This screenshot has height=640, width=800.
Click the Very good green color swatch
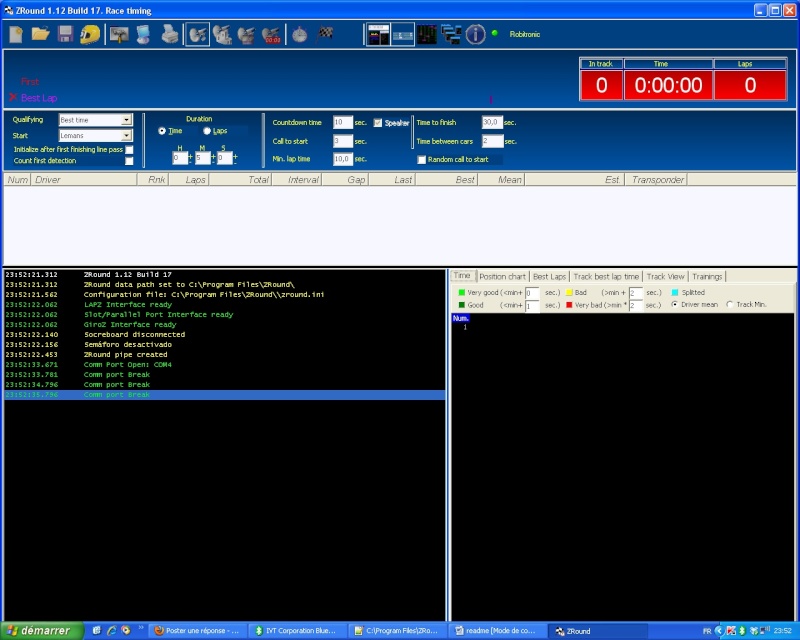point(462,292)
